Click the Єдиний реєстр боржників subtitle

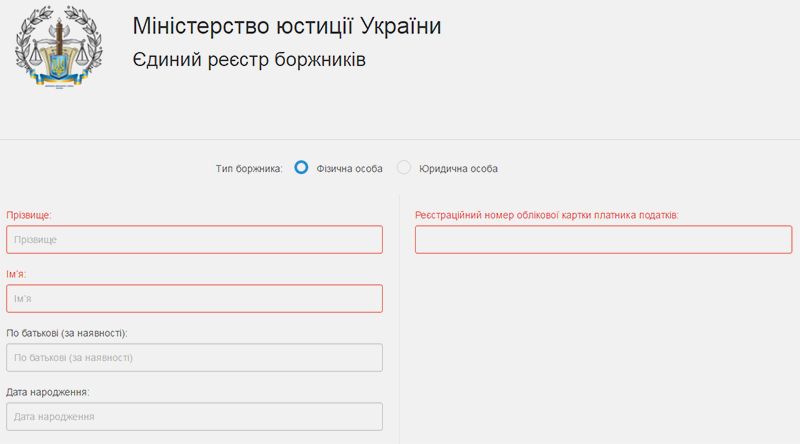249,60
